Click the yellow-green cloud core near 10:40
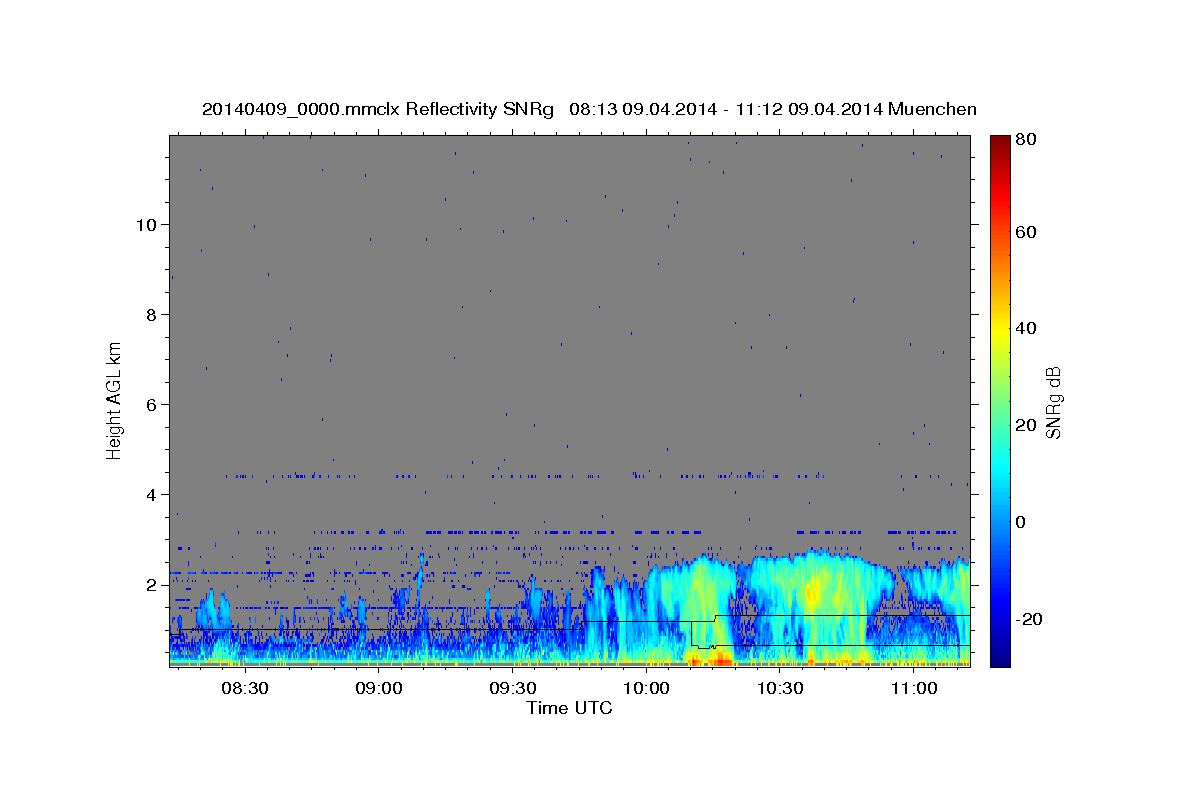 point(813,590)
